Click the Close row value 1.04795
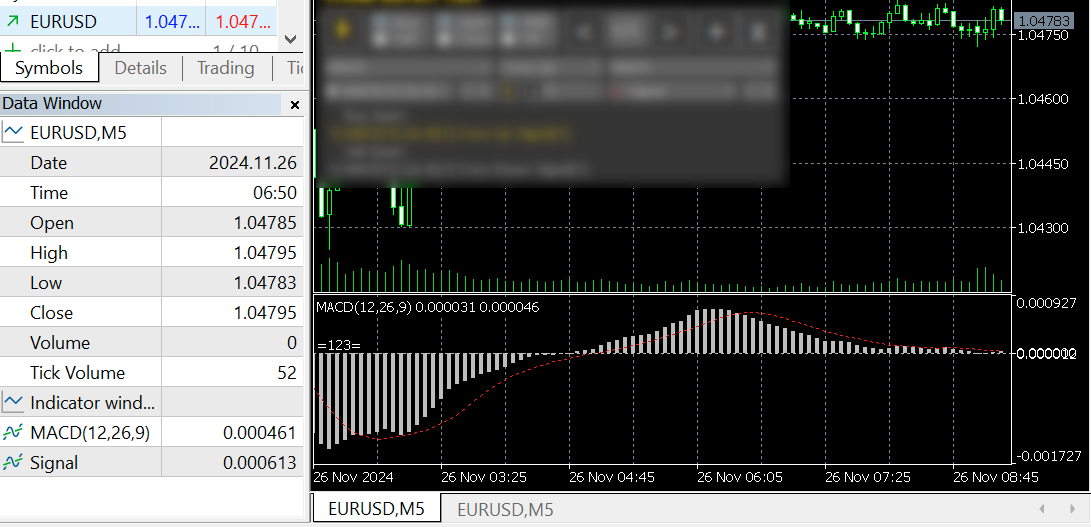 [265, 313]
